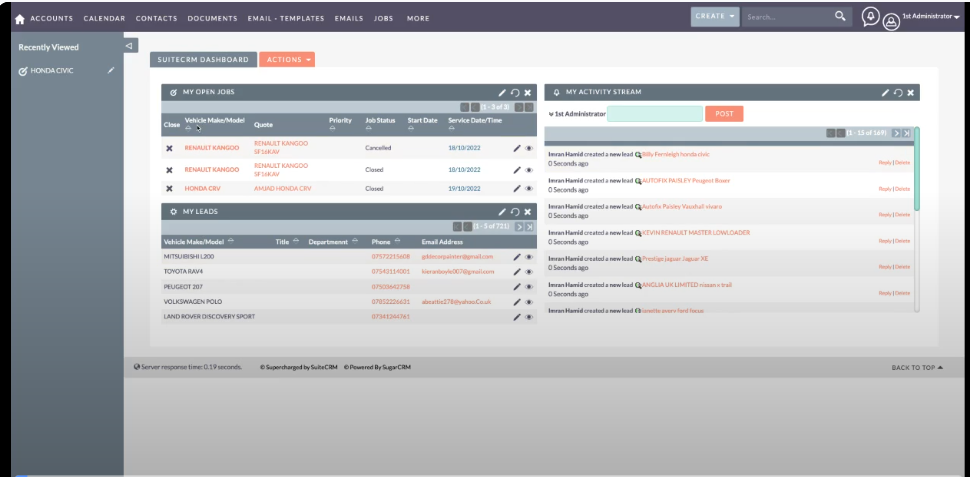Click edit pencil beside Honda Civic in sidebar
The height and width of the screenshot is (477, 970).
point(111,71)
